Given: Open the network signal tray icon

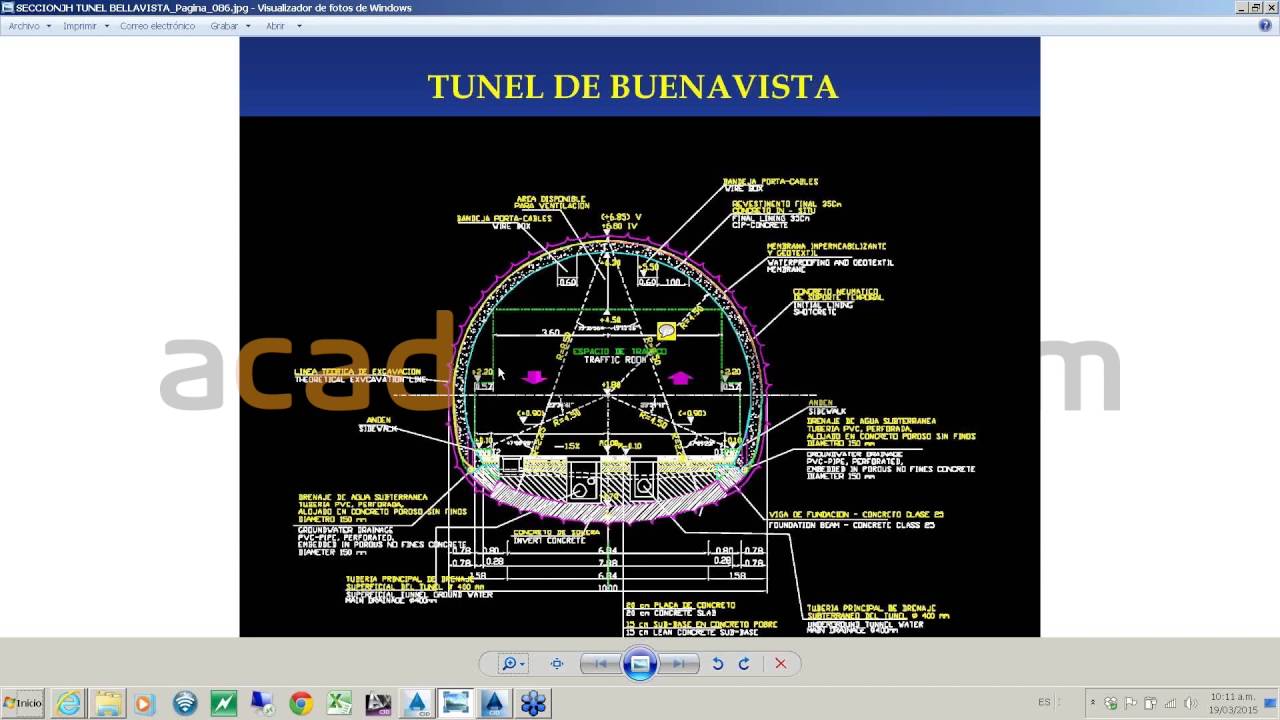Looking at the screenshot, I should (x=1170, y=703).
